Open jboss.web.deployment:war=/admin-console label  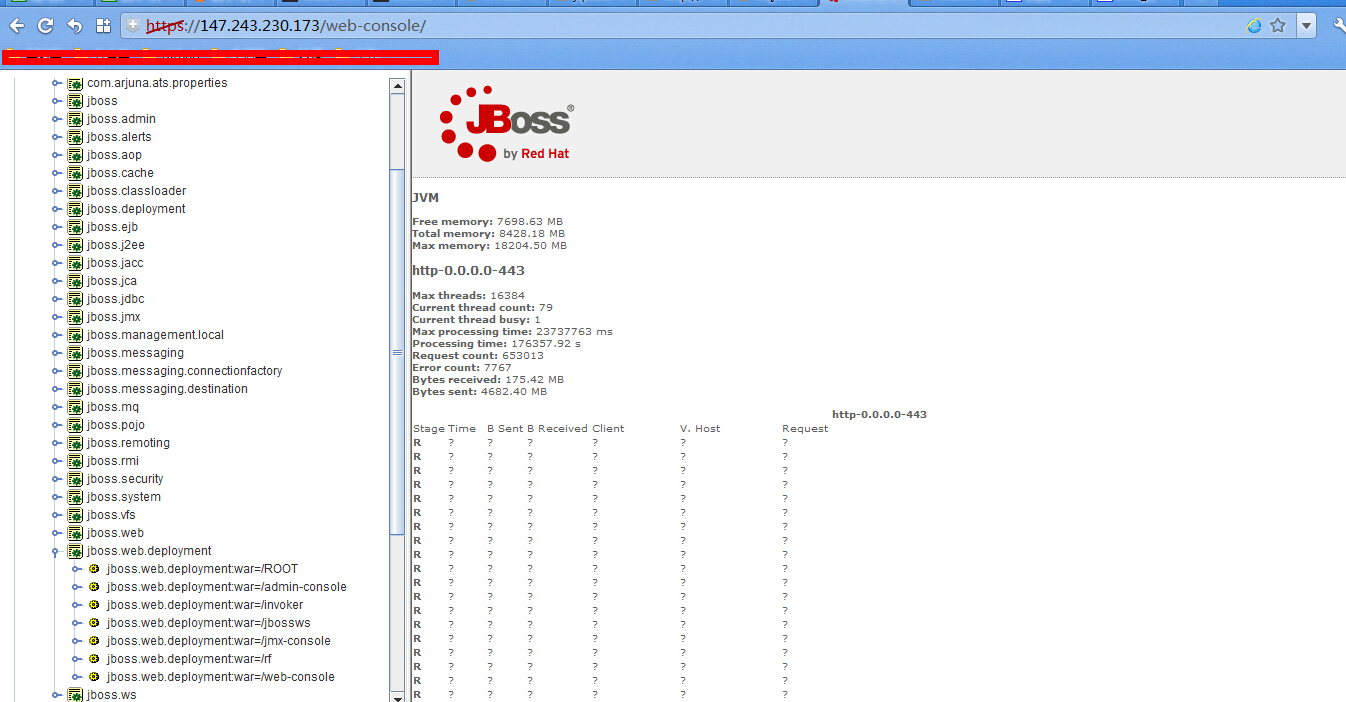click(x=227, y=587)
